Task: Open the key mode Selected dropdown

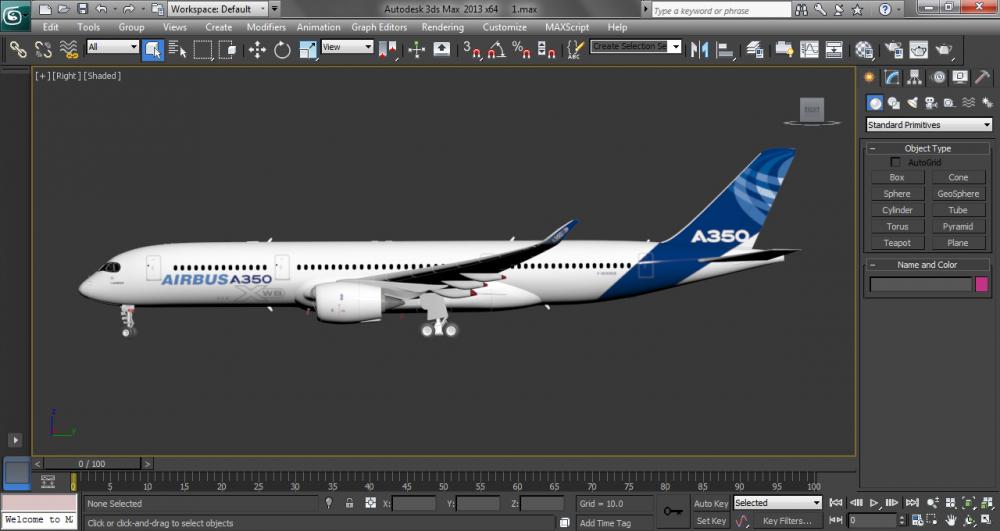Action: [x=777, y=503]
